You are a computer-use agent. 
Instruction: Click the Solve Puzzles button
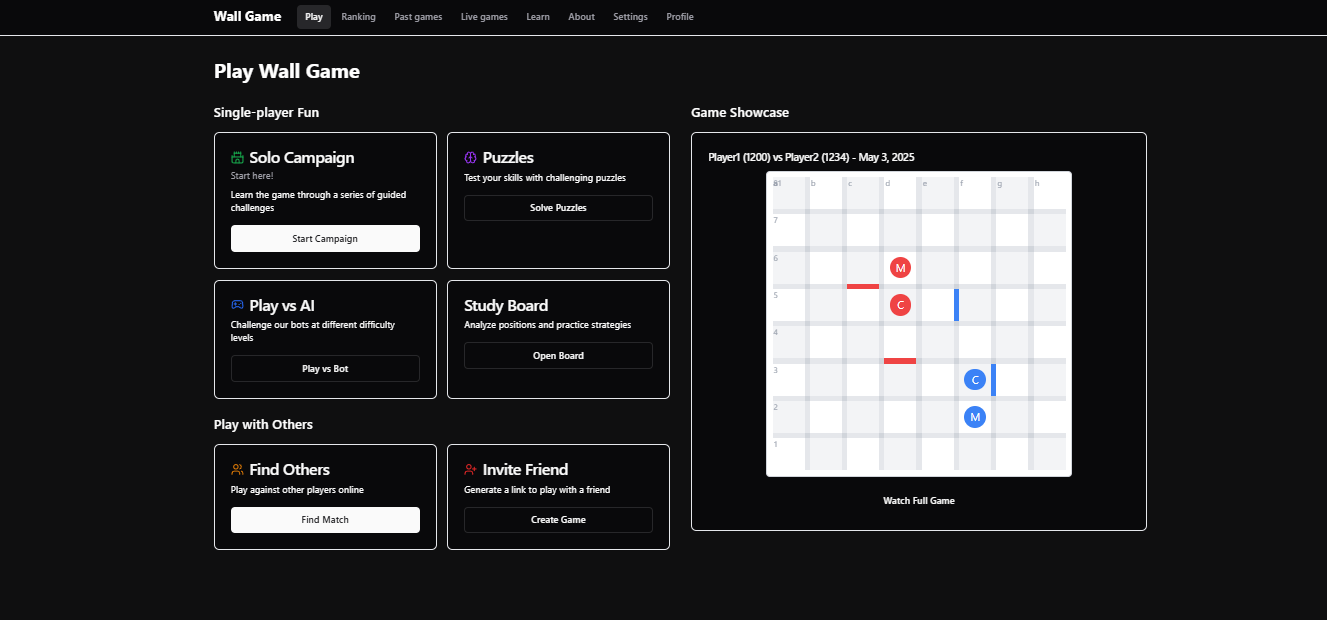[558, 208]
